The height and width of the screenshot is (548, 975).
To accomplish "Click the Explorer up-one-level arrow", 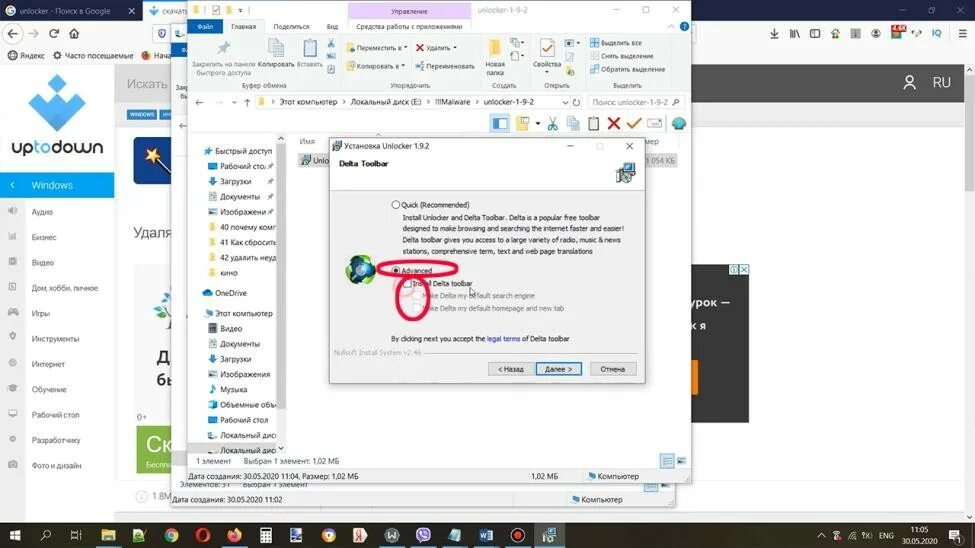I will pyautogui.click(x=247, y=102).
